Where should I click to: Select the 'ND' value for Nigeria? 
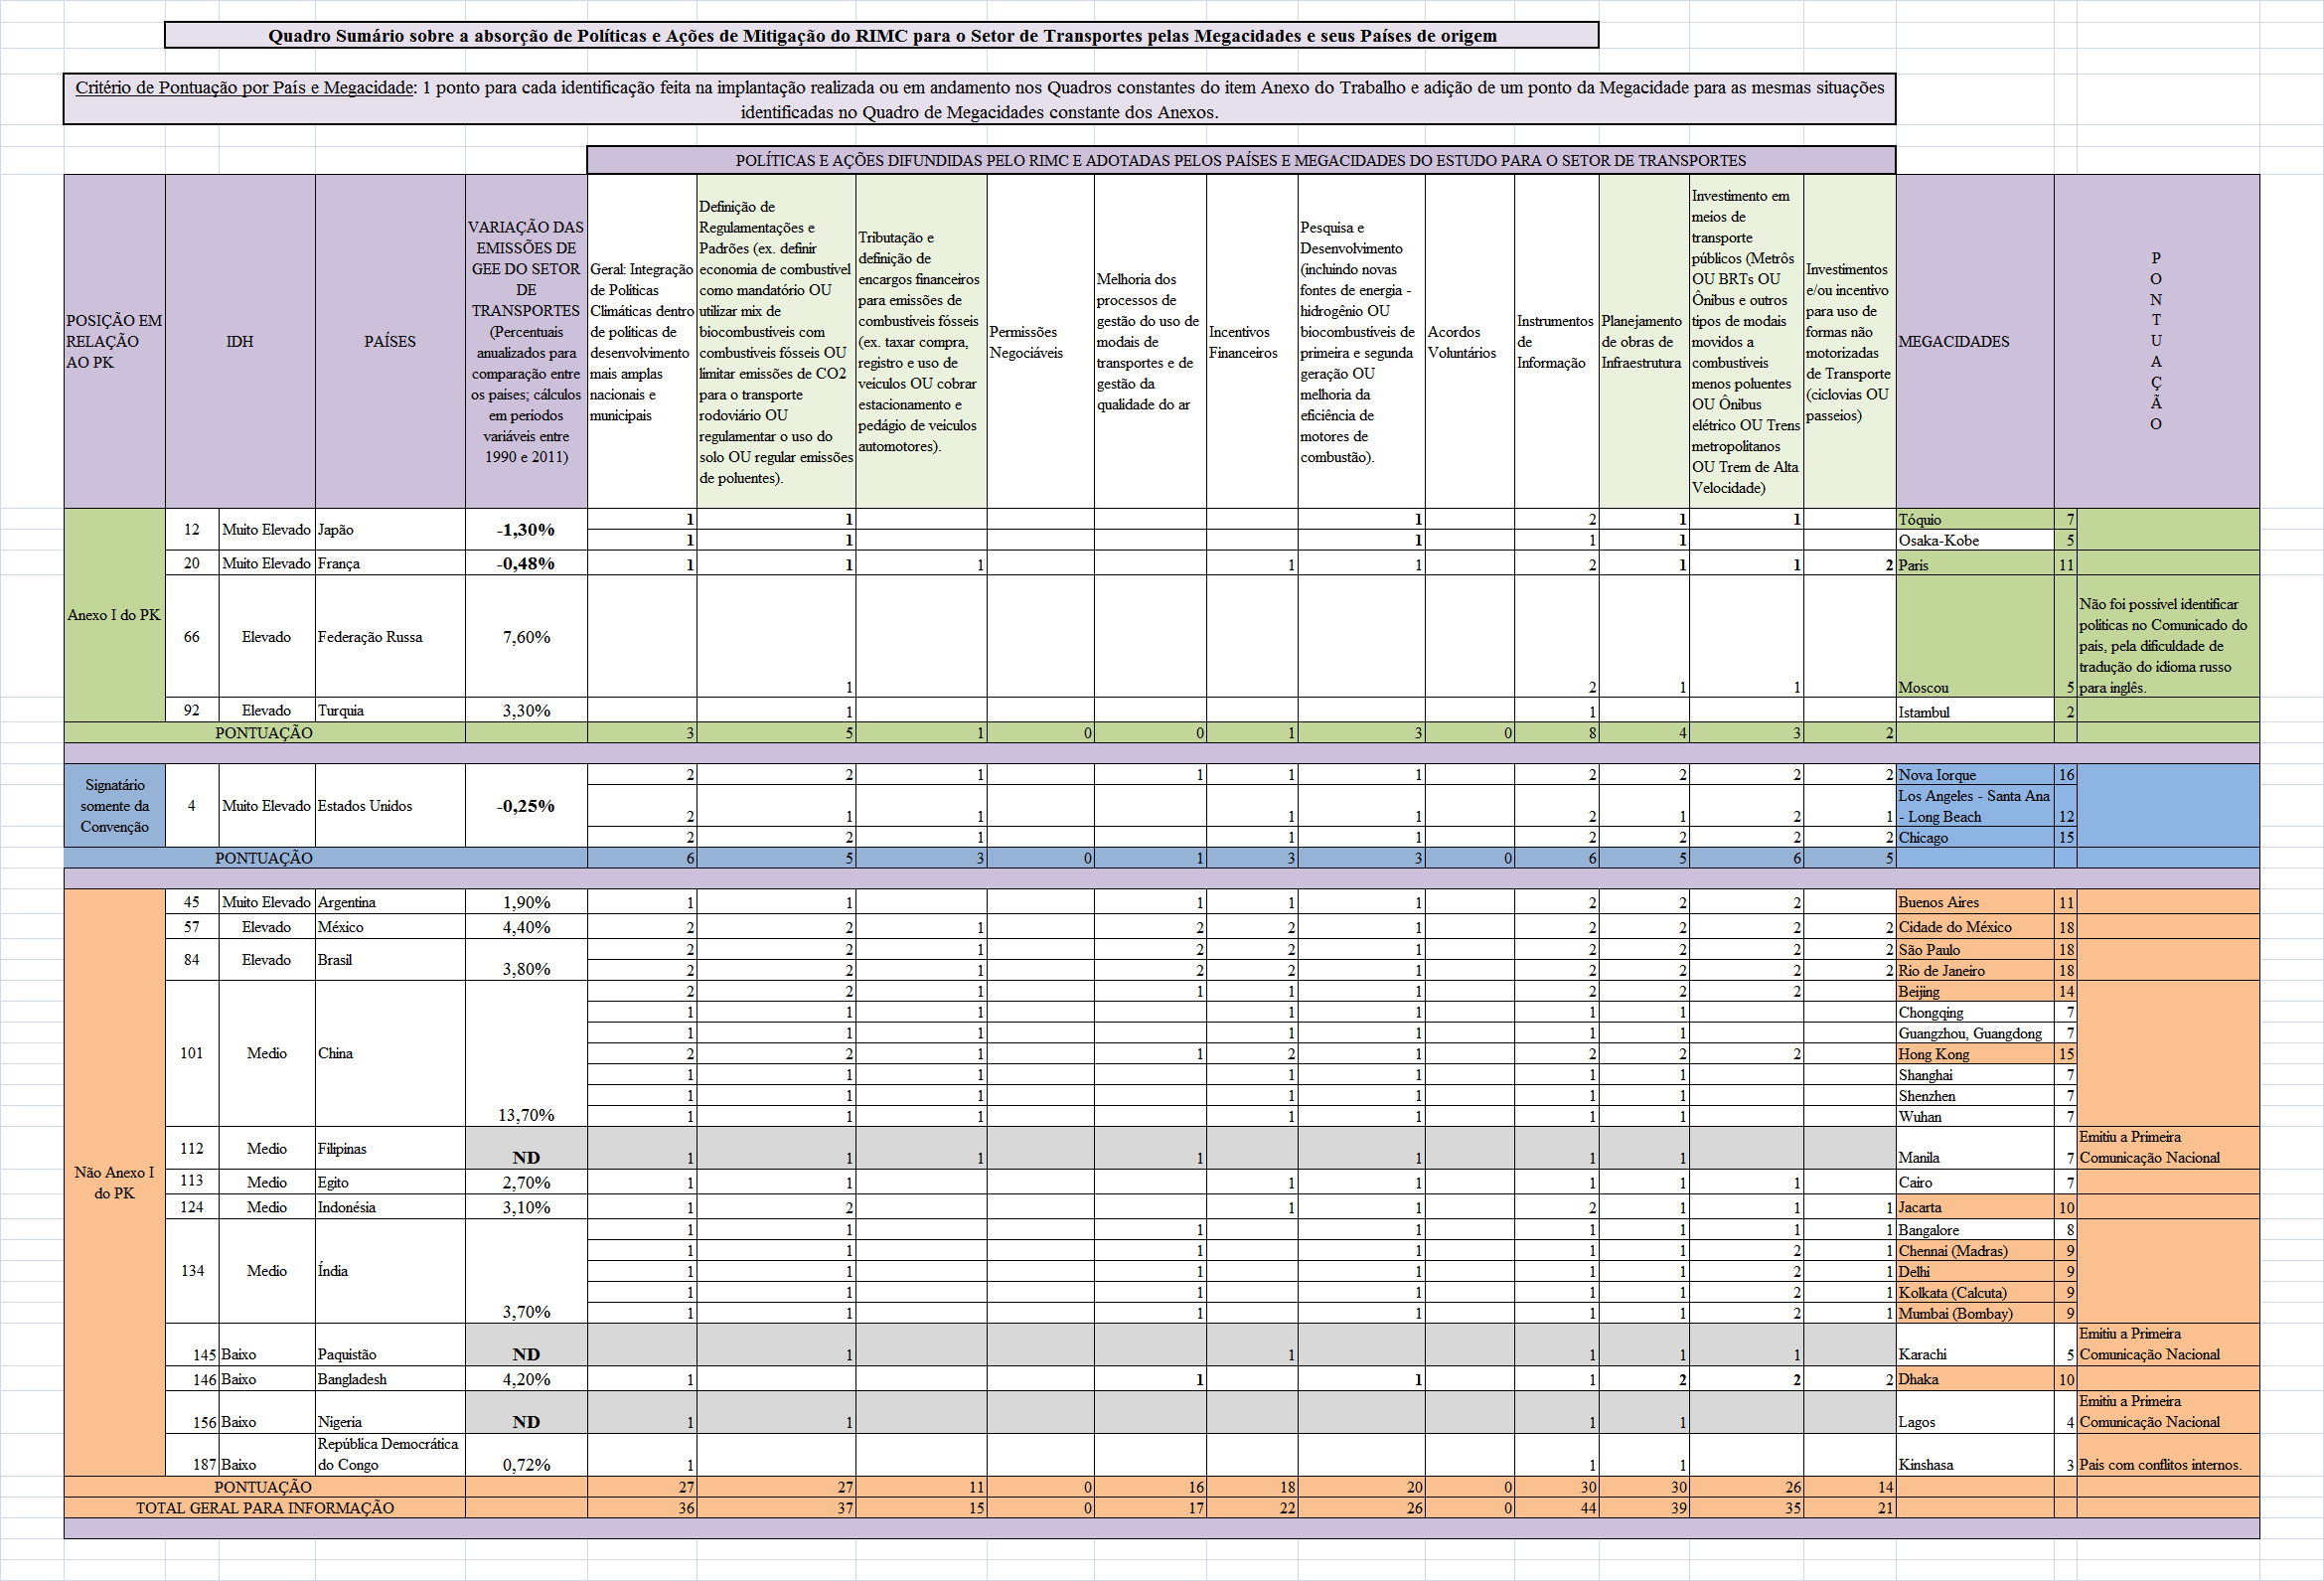[x=526, y=1412]
